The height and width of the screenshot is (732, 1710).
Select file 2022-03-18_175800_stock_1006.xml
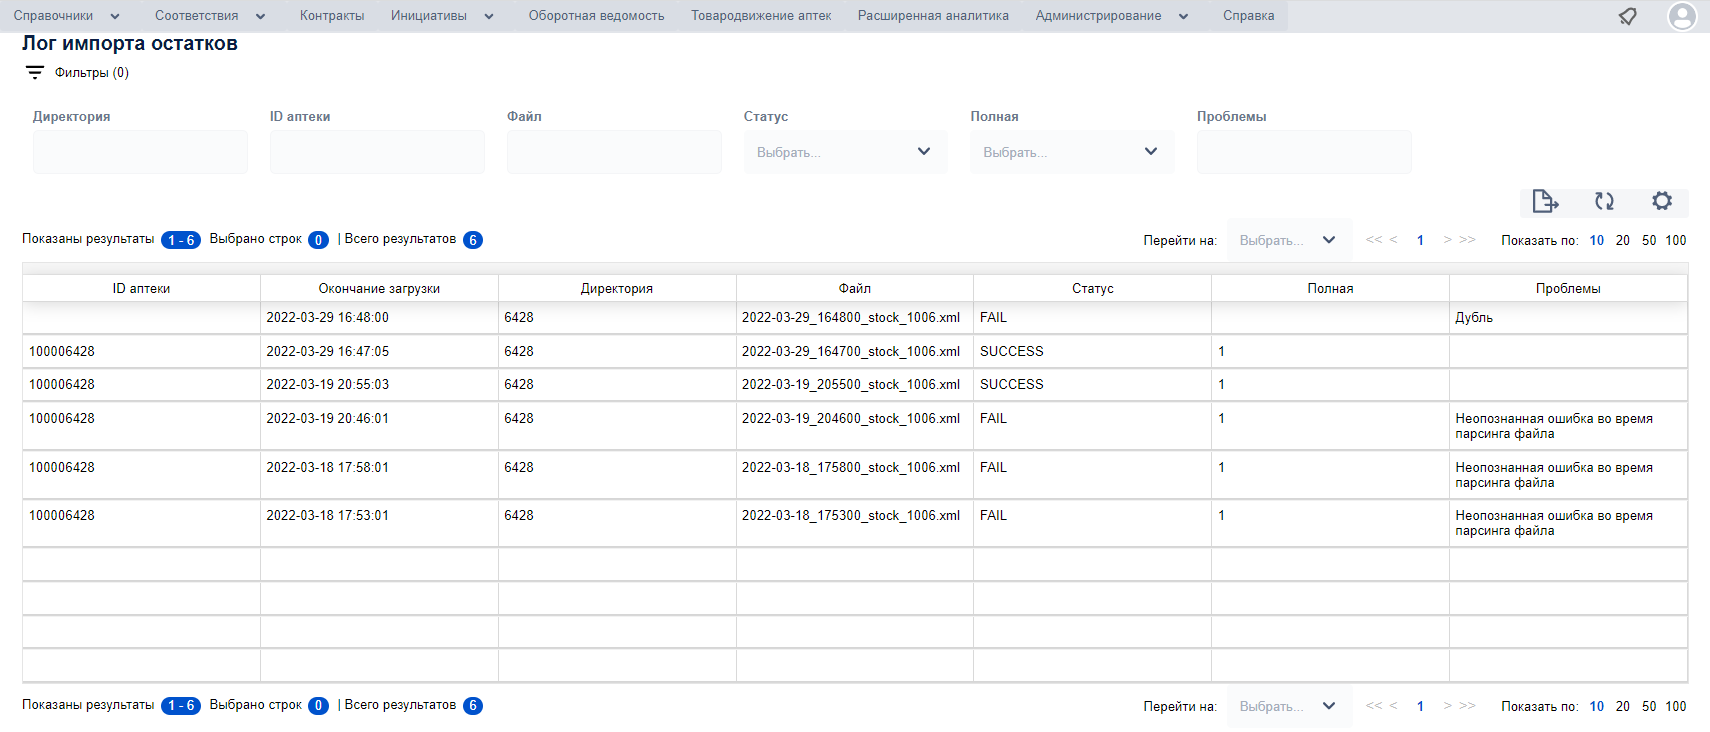click(851, 467)
